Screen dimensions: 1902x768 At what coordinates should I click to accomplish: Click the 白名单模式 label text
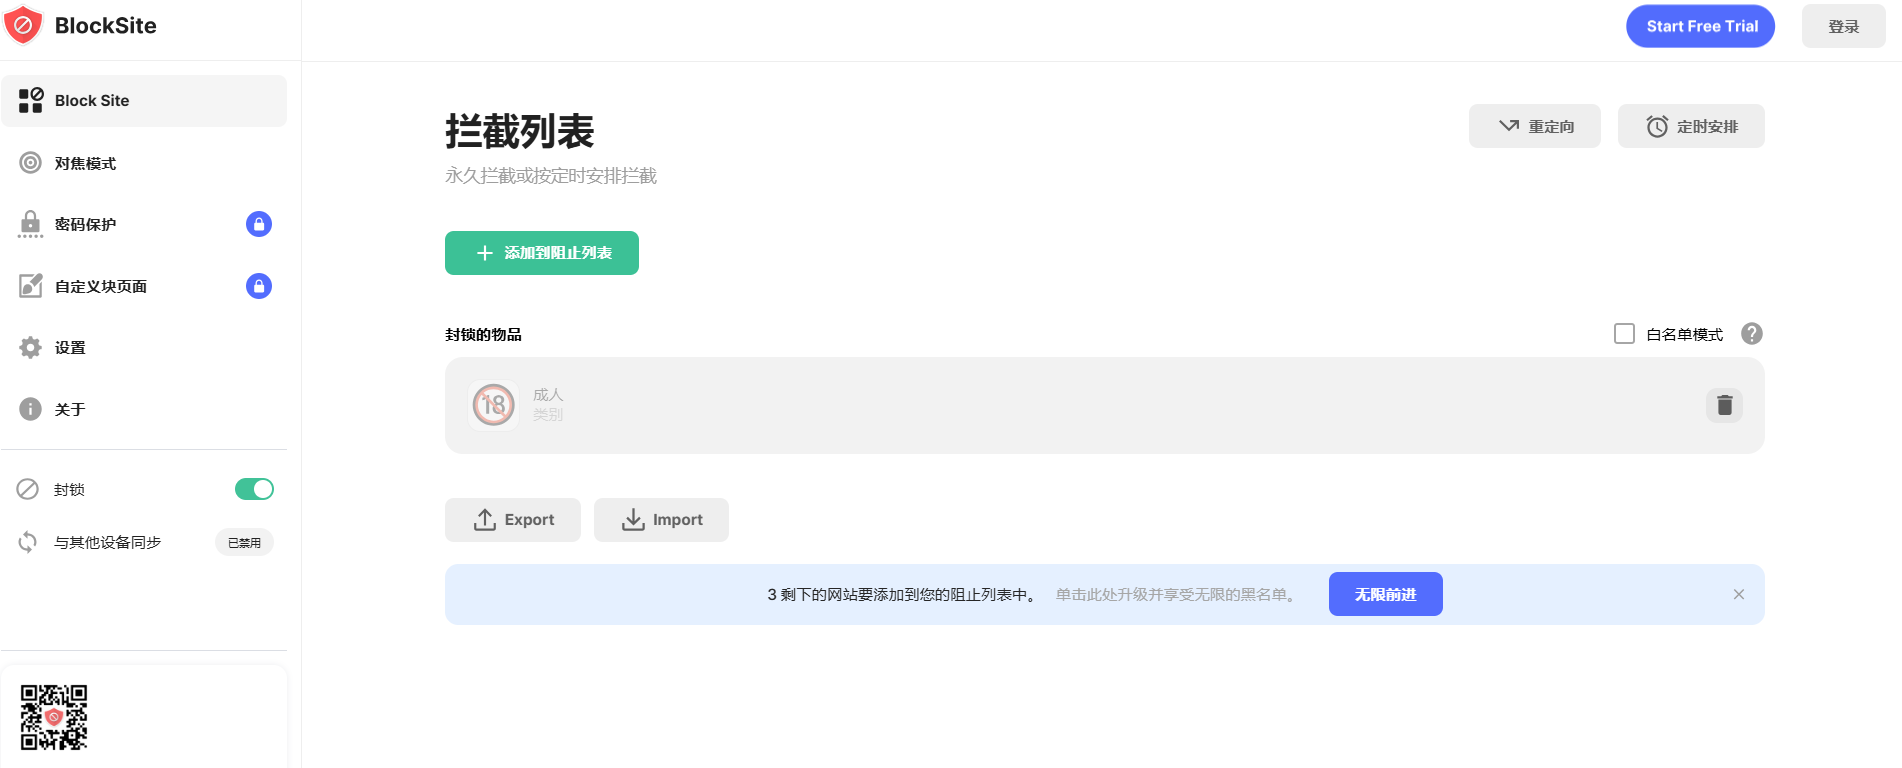(1685, 335)
